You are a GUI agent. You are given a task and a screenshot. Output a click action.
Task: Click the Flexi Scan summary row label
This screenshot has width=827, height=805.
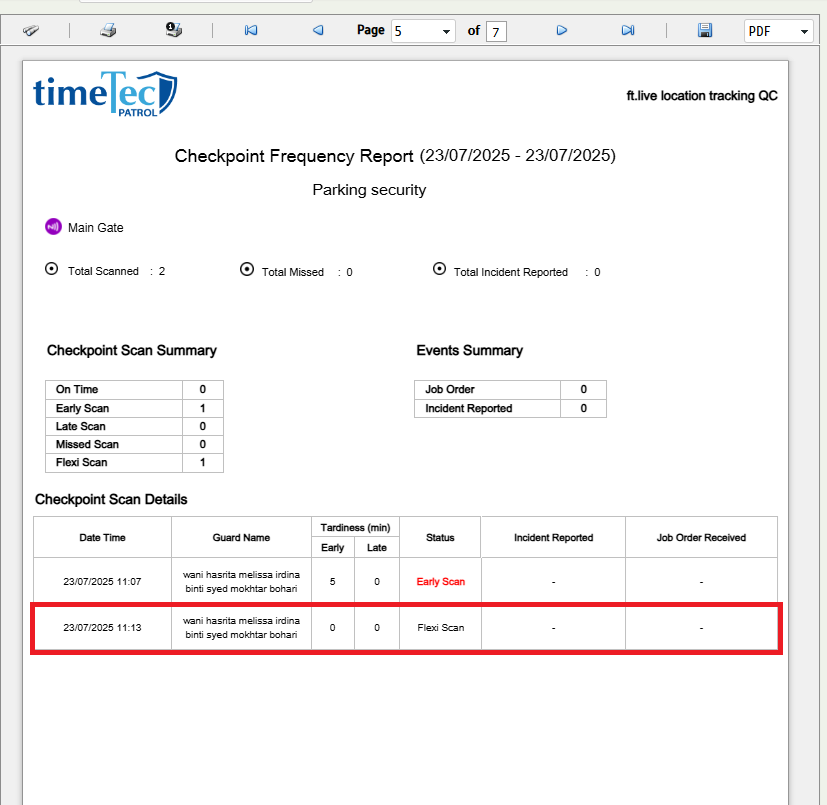click(82, 462)
